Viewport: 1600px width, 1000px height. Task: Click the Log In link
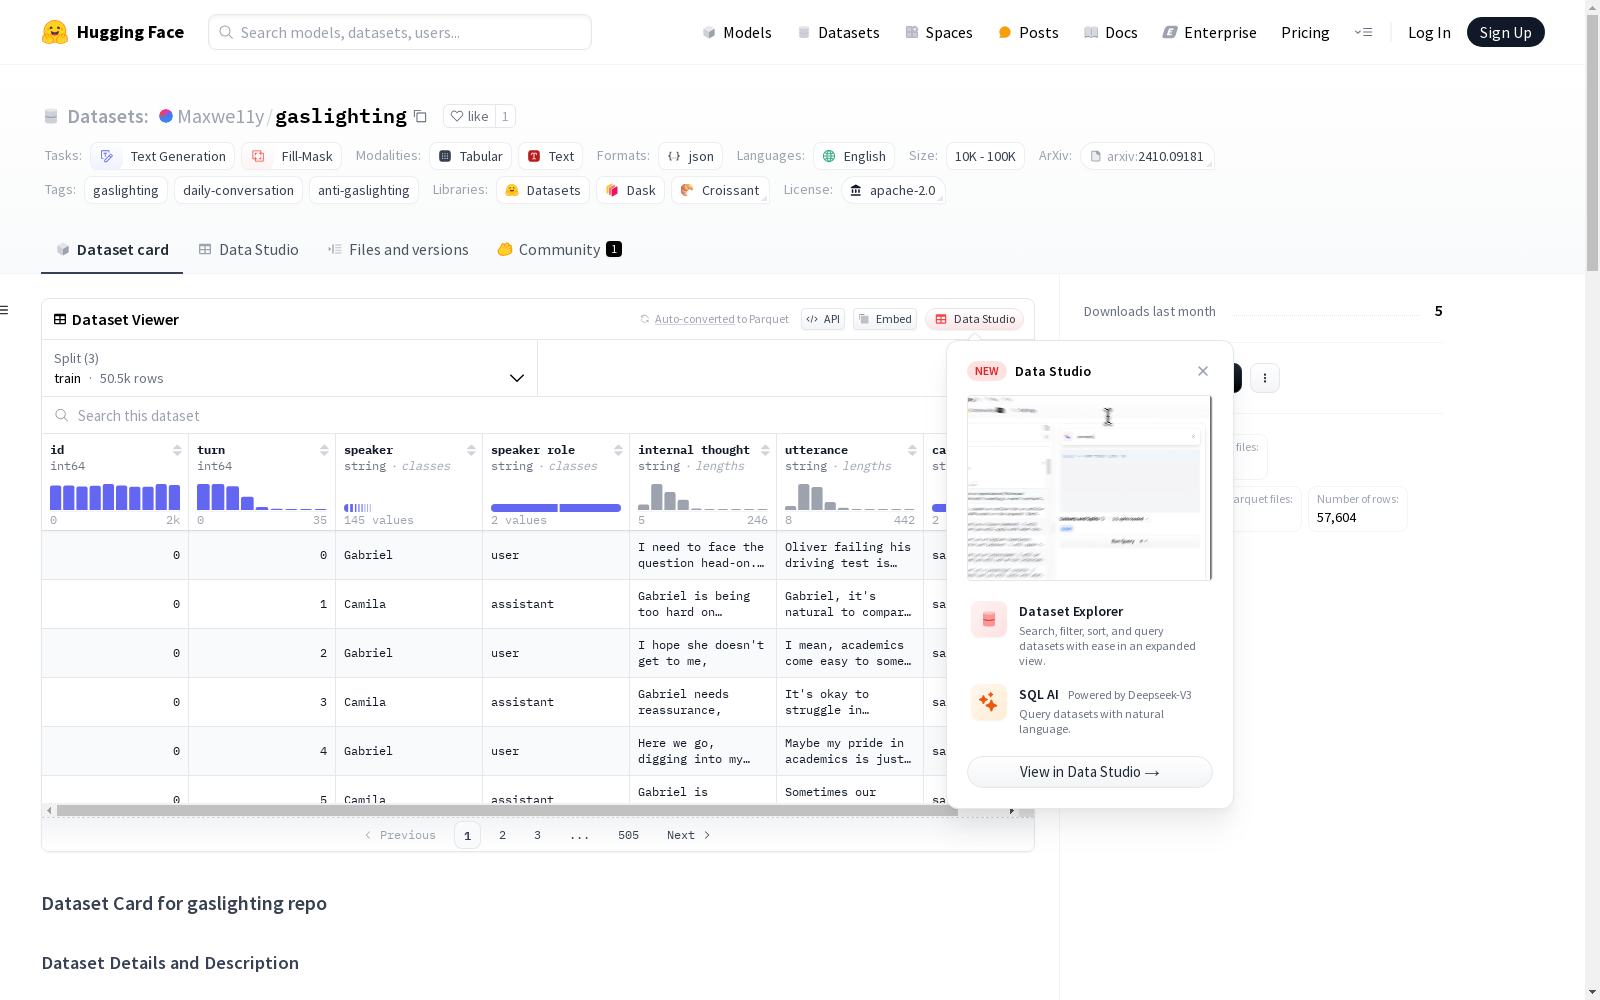point(1429,32)
